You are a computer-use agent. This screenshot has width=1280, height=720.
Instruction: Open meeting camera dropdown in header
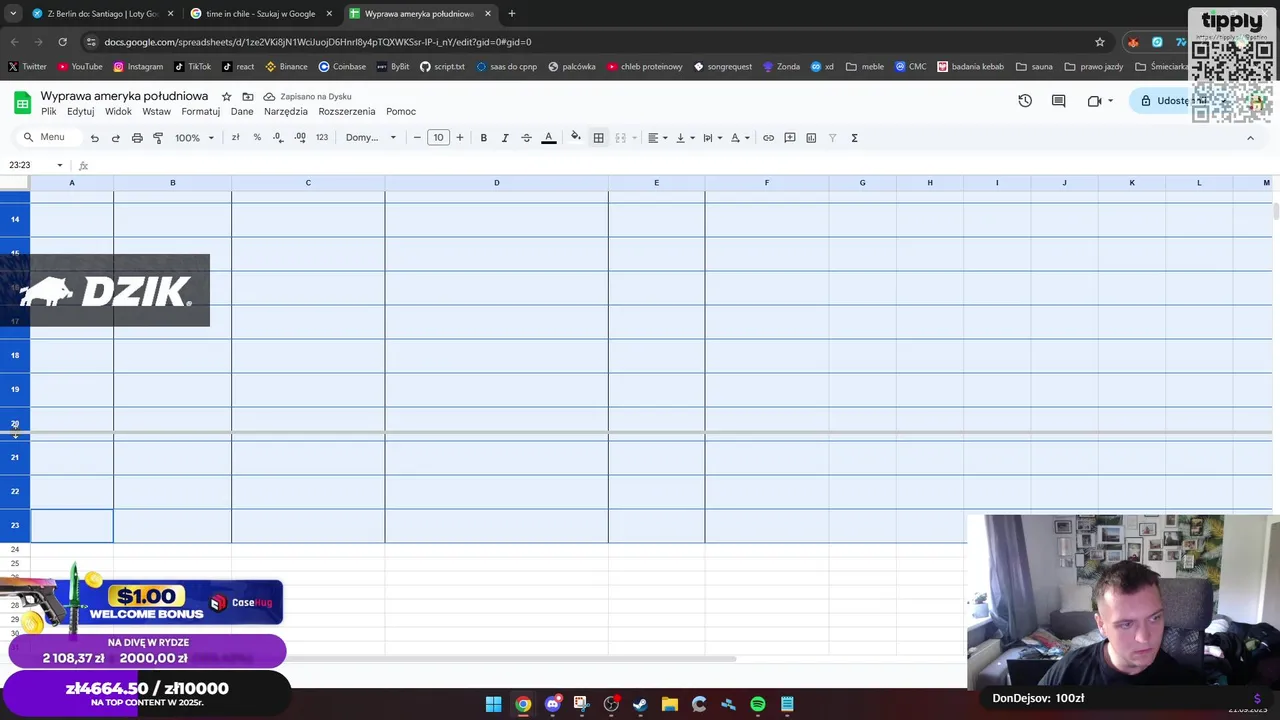(1110, 101)
